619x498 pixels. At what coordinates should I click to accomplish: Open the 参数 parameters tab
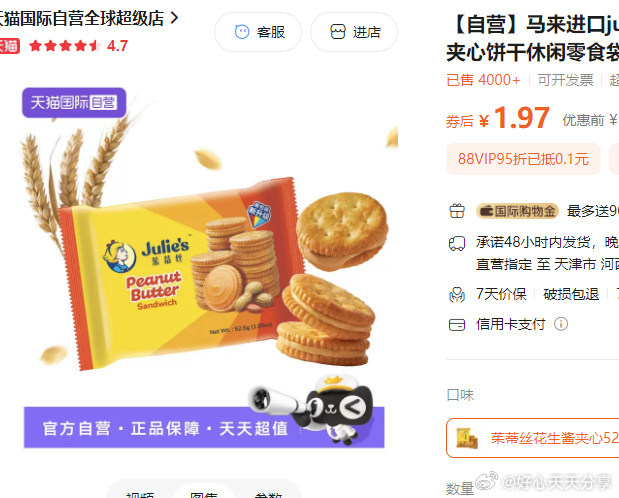pos(268,494)
